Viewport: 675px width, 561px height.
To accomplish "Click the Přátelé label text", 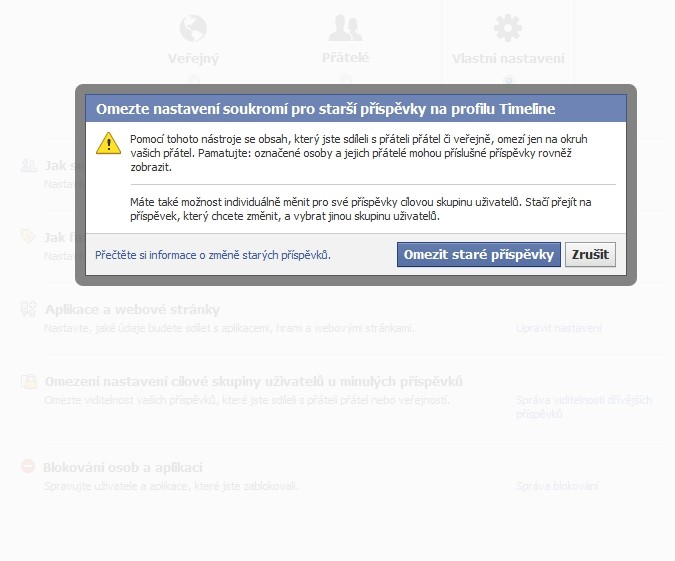I will [345, 58].
